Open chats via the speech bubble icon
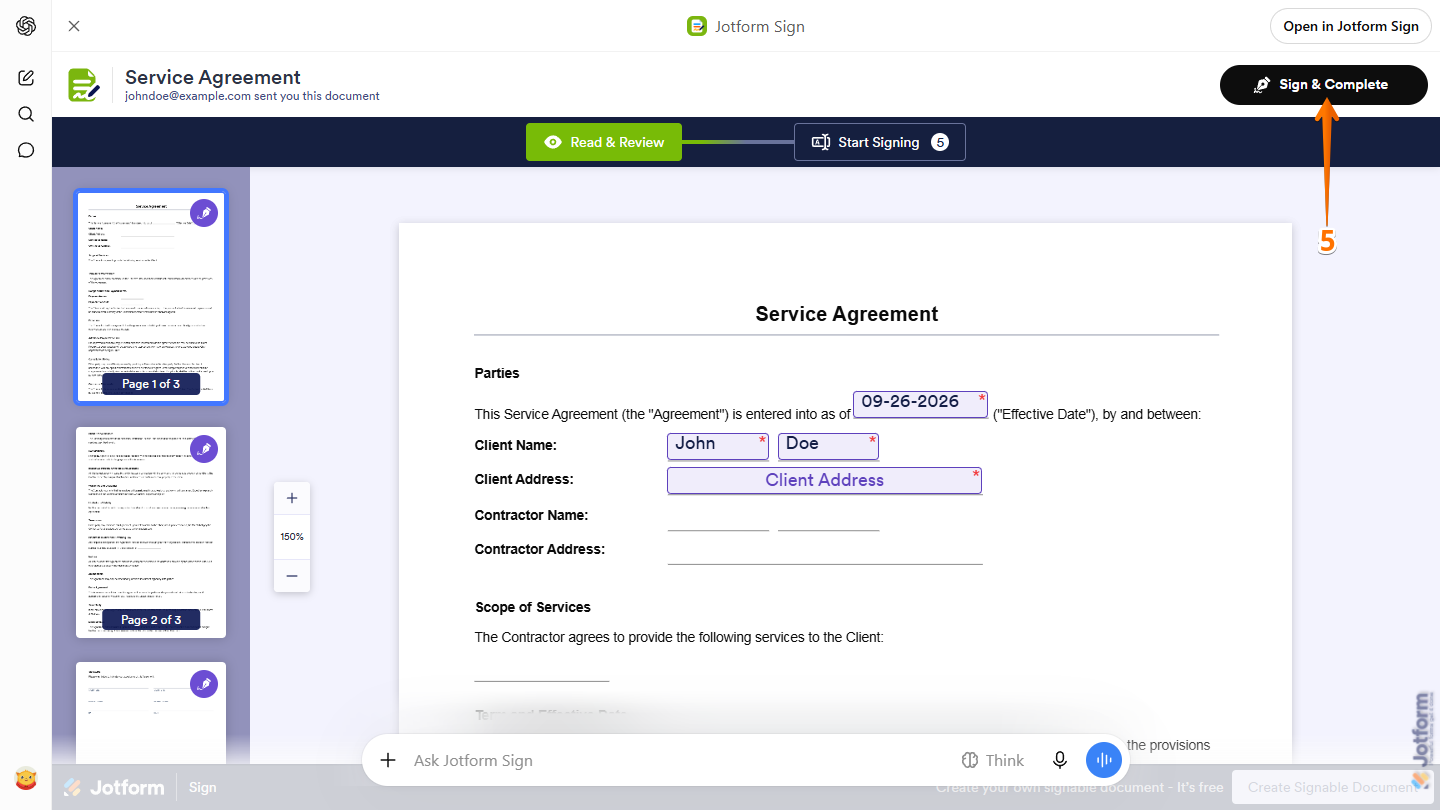This screenshot has height=810, width=1440. click(26, 150)
